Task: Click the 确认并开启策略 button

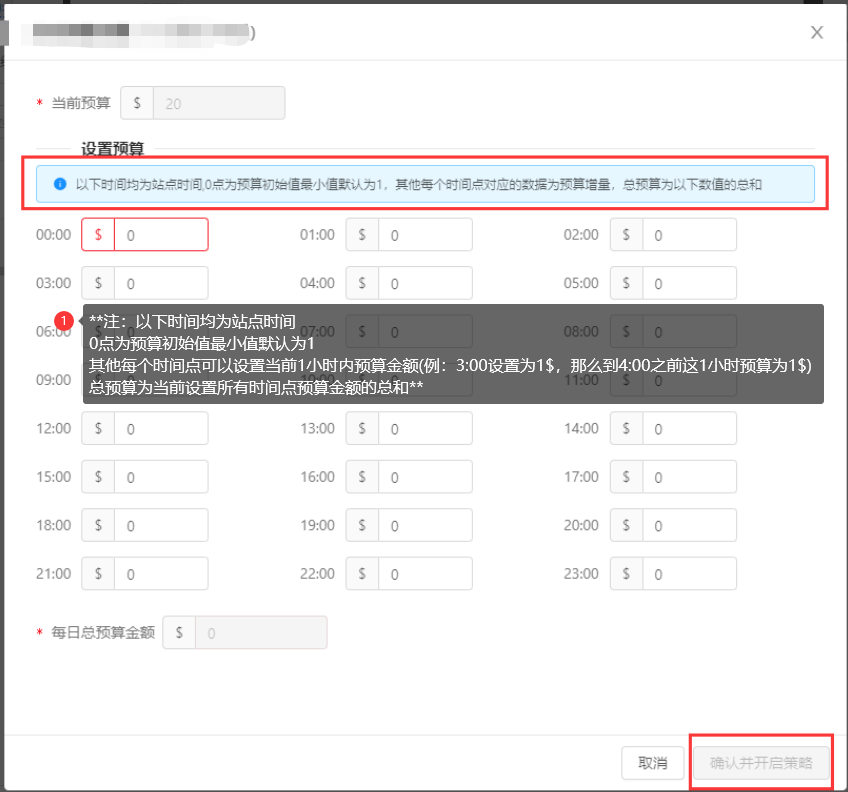Action: [761, 763]
